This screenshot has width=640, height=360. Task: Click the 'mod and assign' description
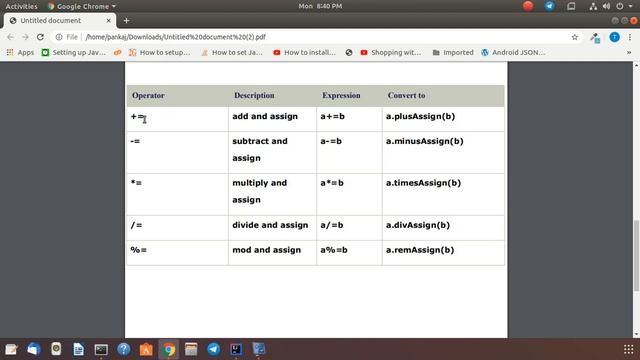(x=267, y=250)
